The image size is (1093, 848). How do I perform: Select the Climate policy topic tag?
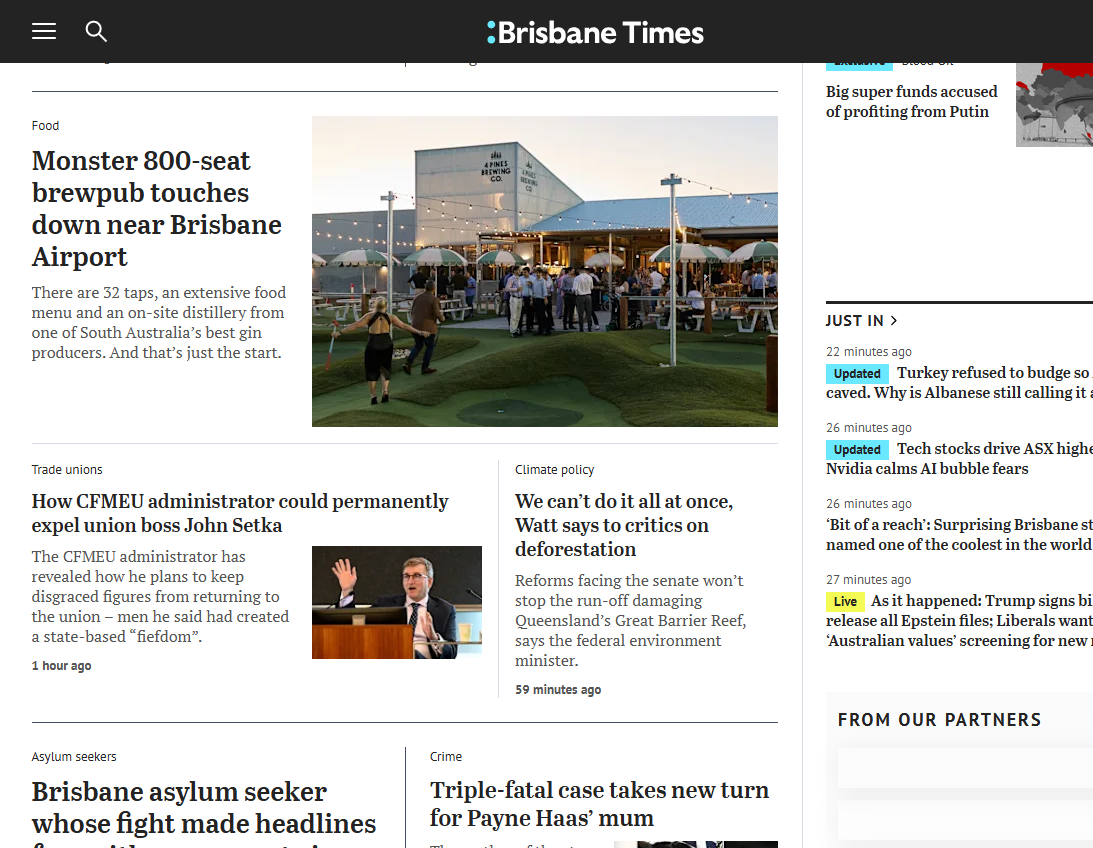pos(554,470)
